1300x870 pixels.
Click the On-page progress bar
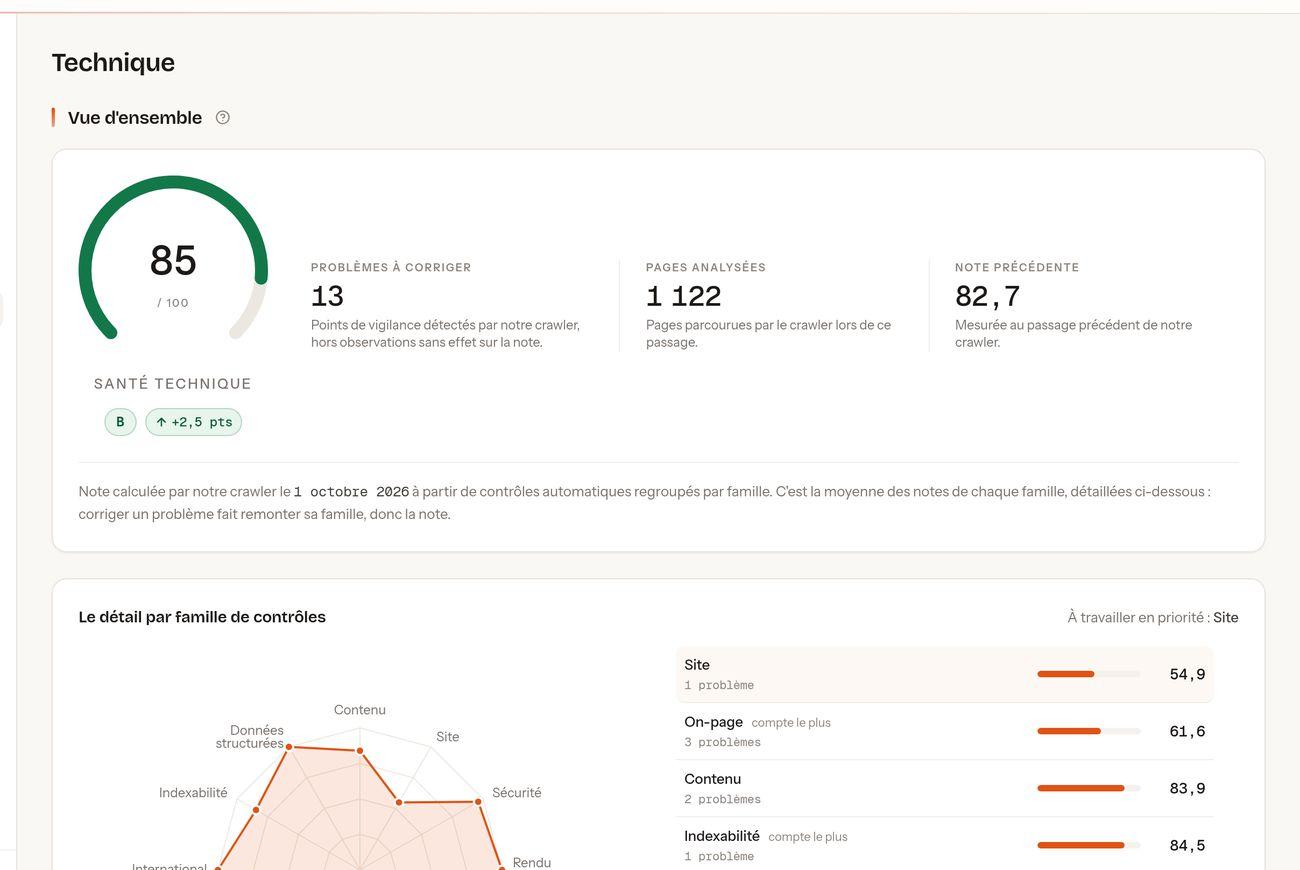tap(1088, 731)
